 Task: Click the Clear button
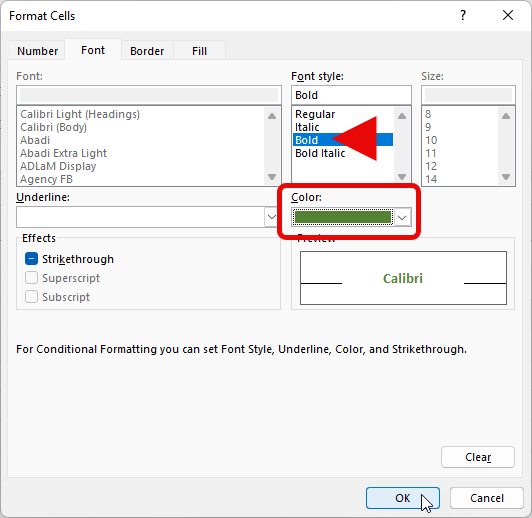click(x=478, y=457)
